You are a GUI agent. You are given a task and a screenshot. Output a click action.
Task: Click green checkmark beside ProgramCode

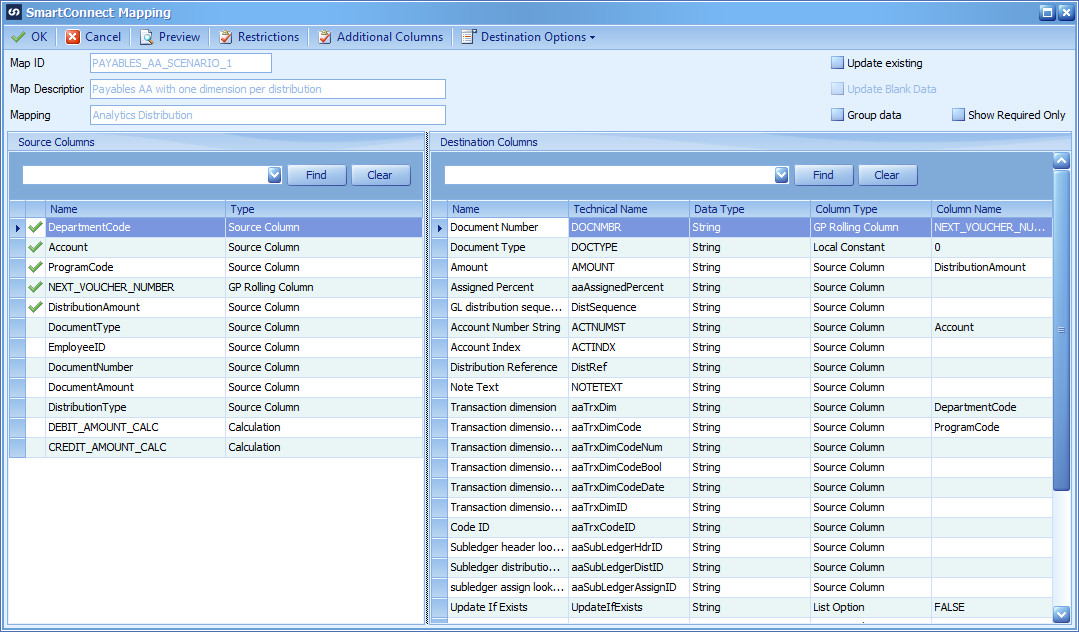pos(36,267)
